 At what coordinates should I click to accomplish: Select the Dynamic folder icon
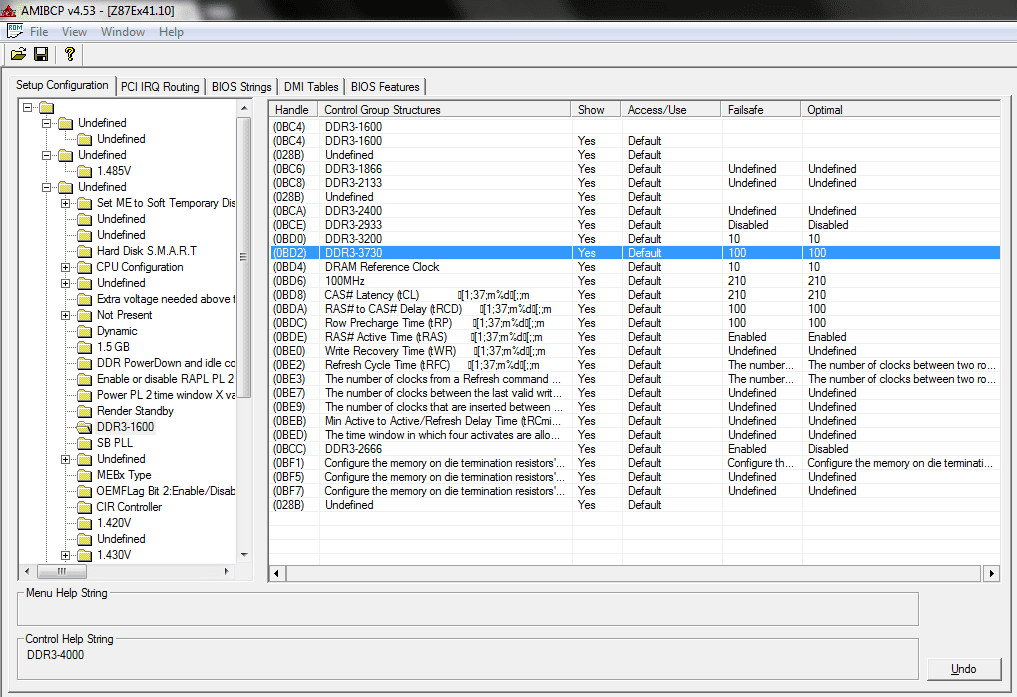(84, 331)
